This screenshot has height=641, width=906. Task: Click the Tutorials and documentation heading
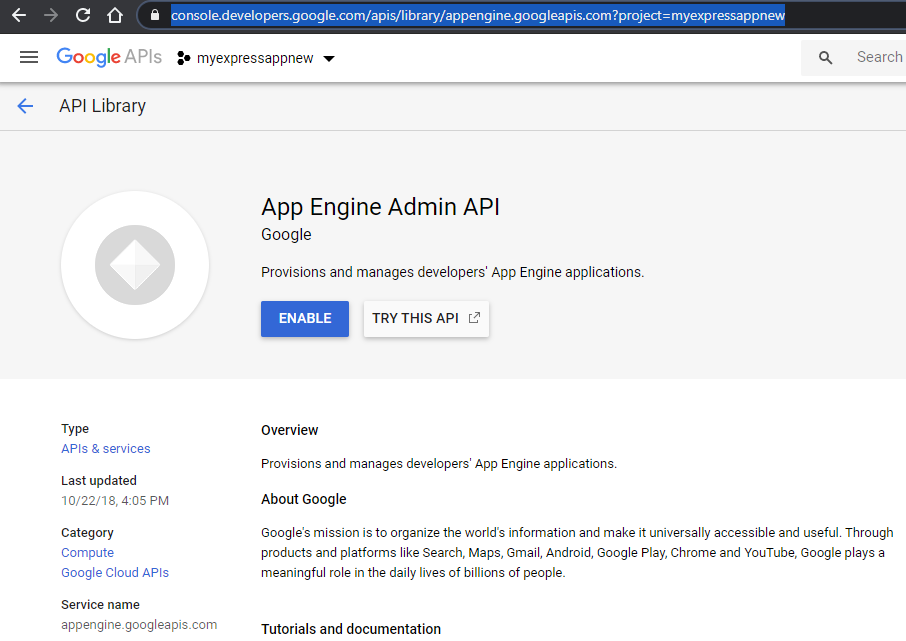tap(351, 629)
